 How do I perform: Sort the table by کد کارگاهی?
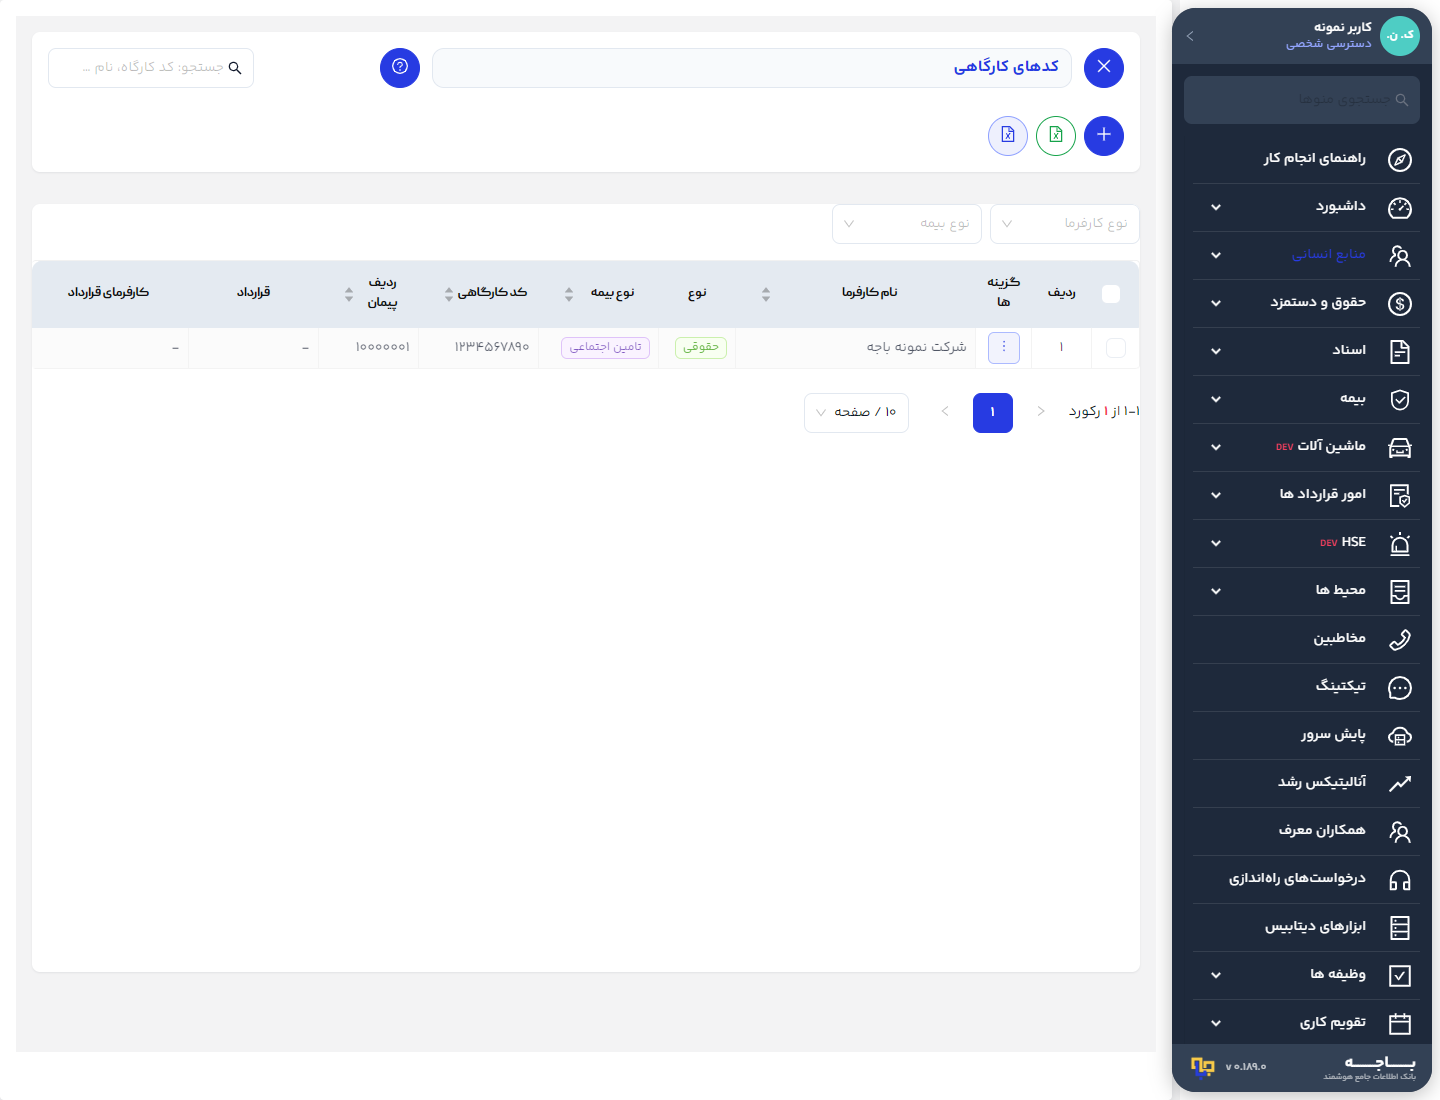click(449, 294)
